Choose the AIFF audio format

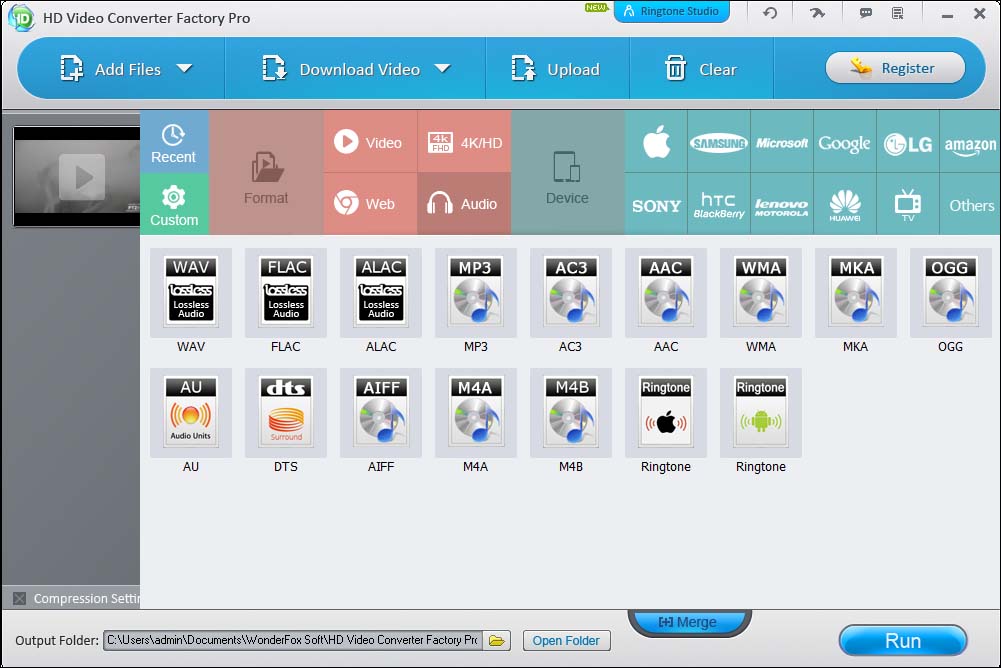coord(380,412)
